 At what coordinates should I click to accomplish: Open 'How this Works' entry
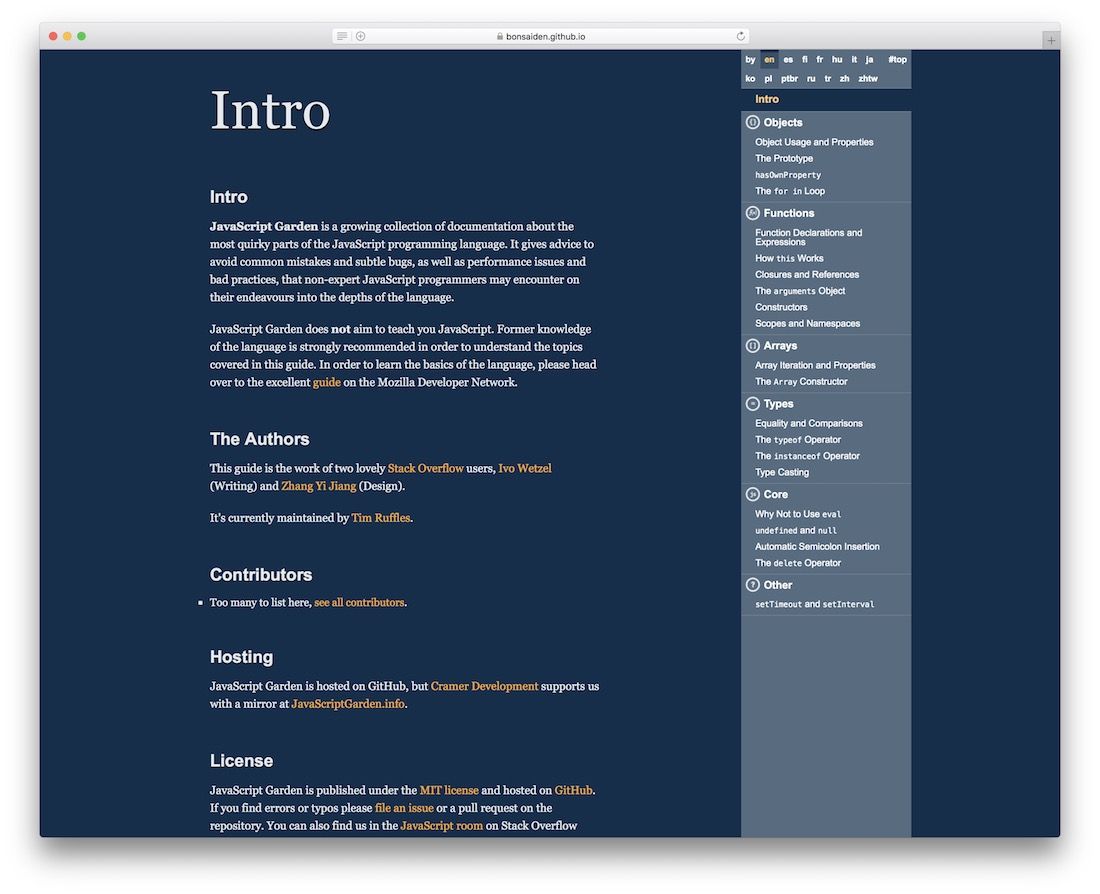(789, 258)
